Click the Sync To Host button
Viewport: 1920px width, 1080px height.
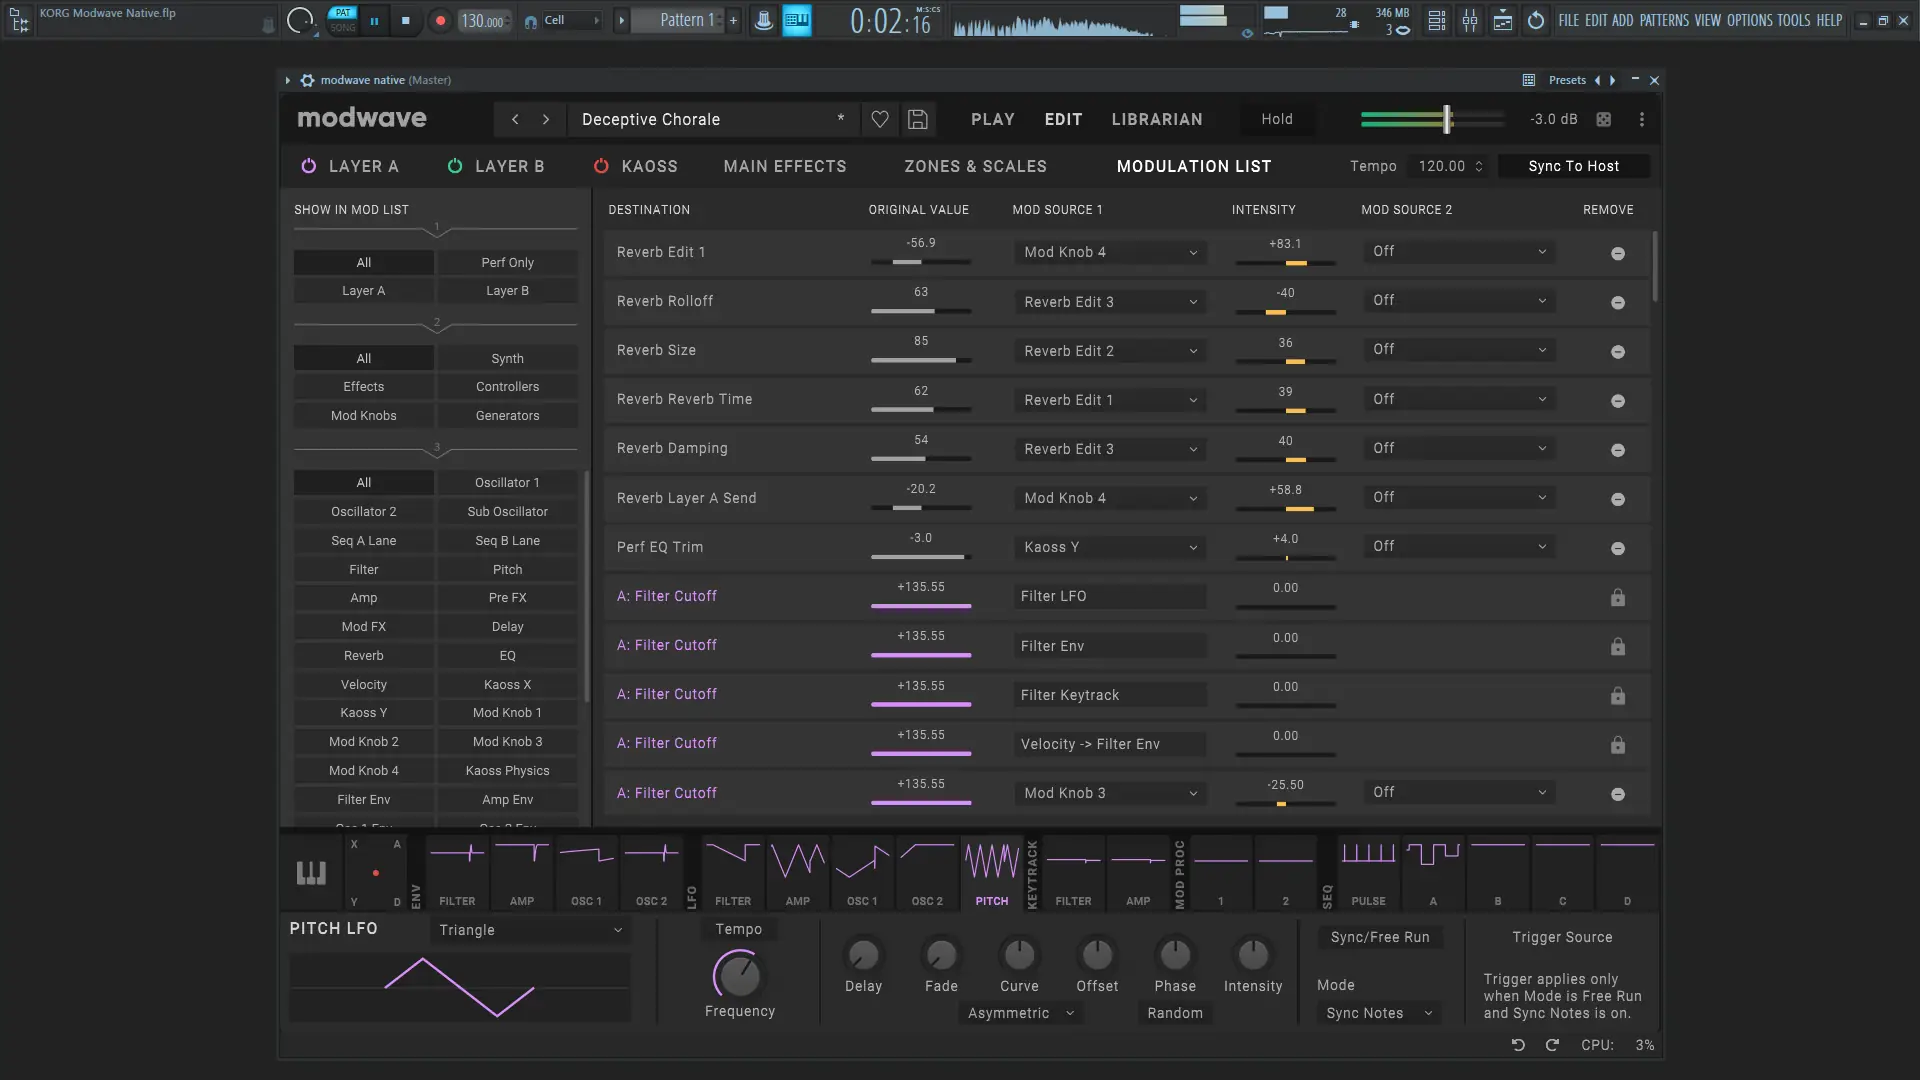point(1573,167)
